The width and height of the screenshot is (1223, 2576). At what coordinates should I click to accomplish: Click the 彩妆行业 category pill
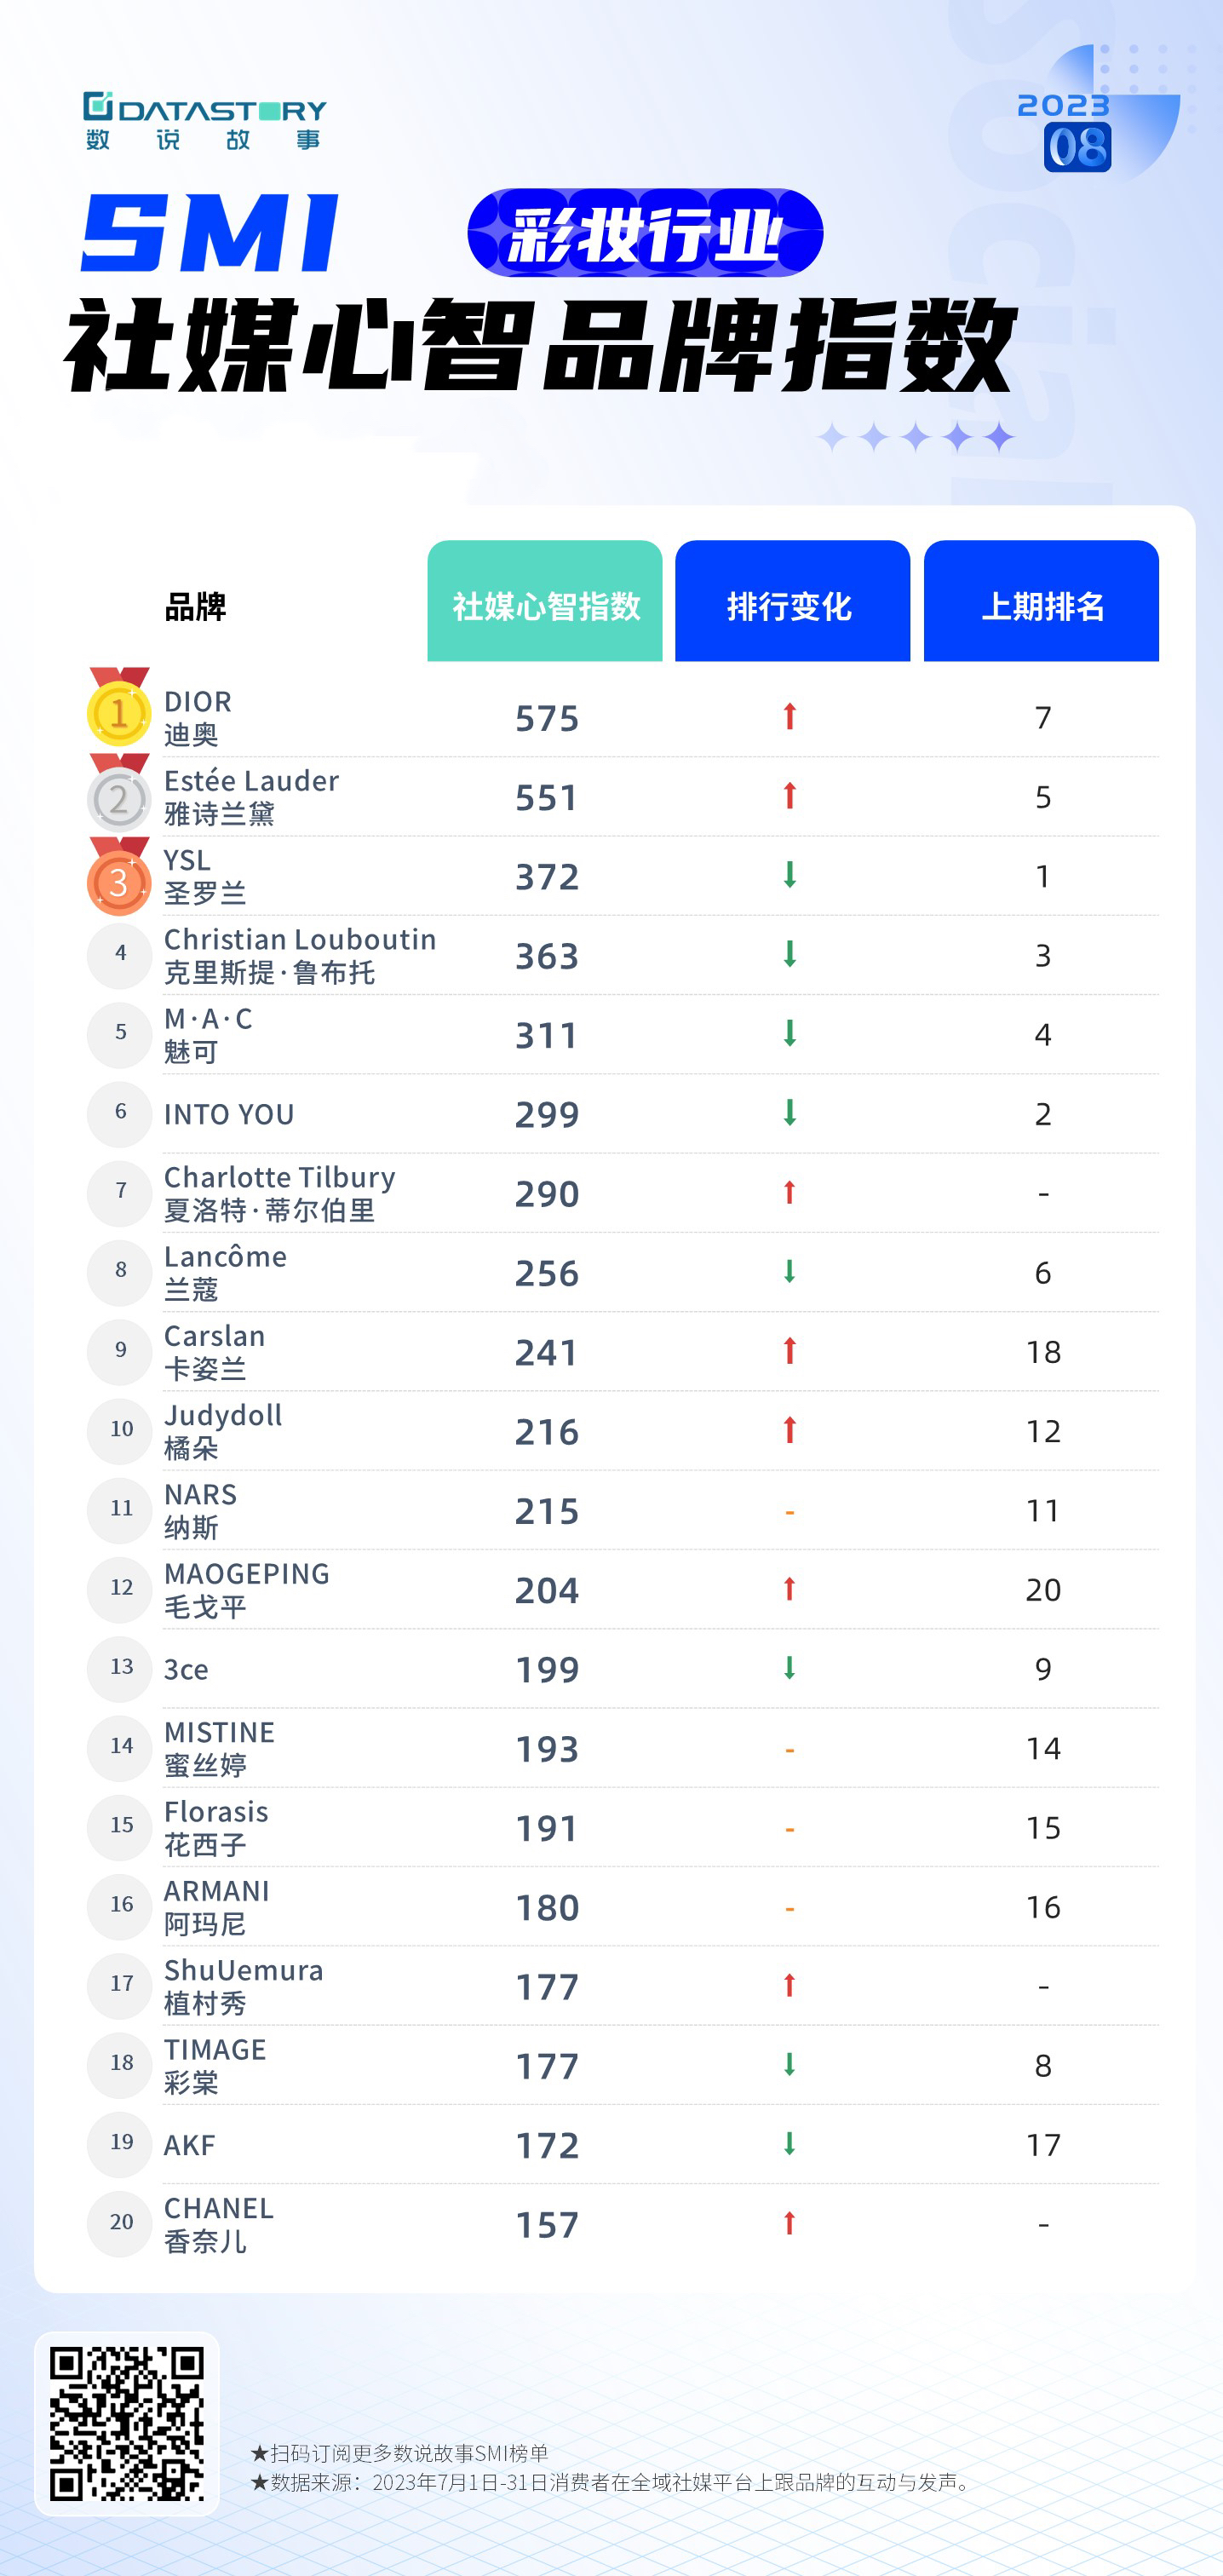645,234
